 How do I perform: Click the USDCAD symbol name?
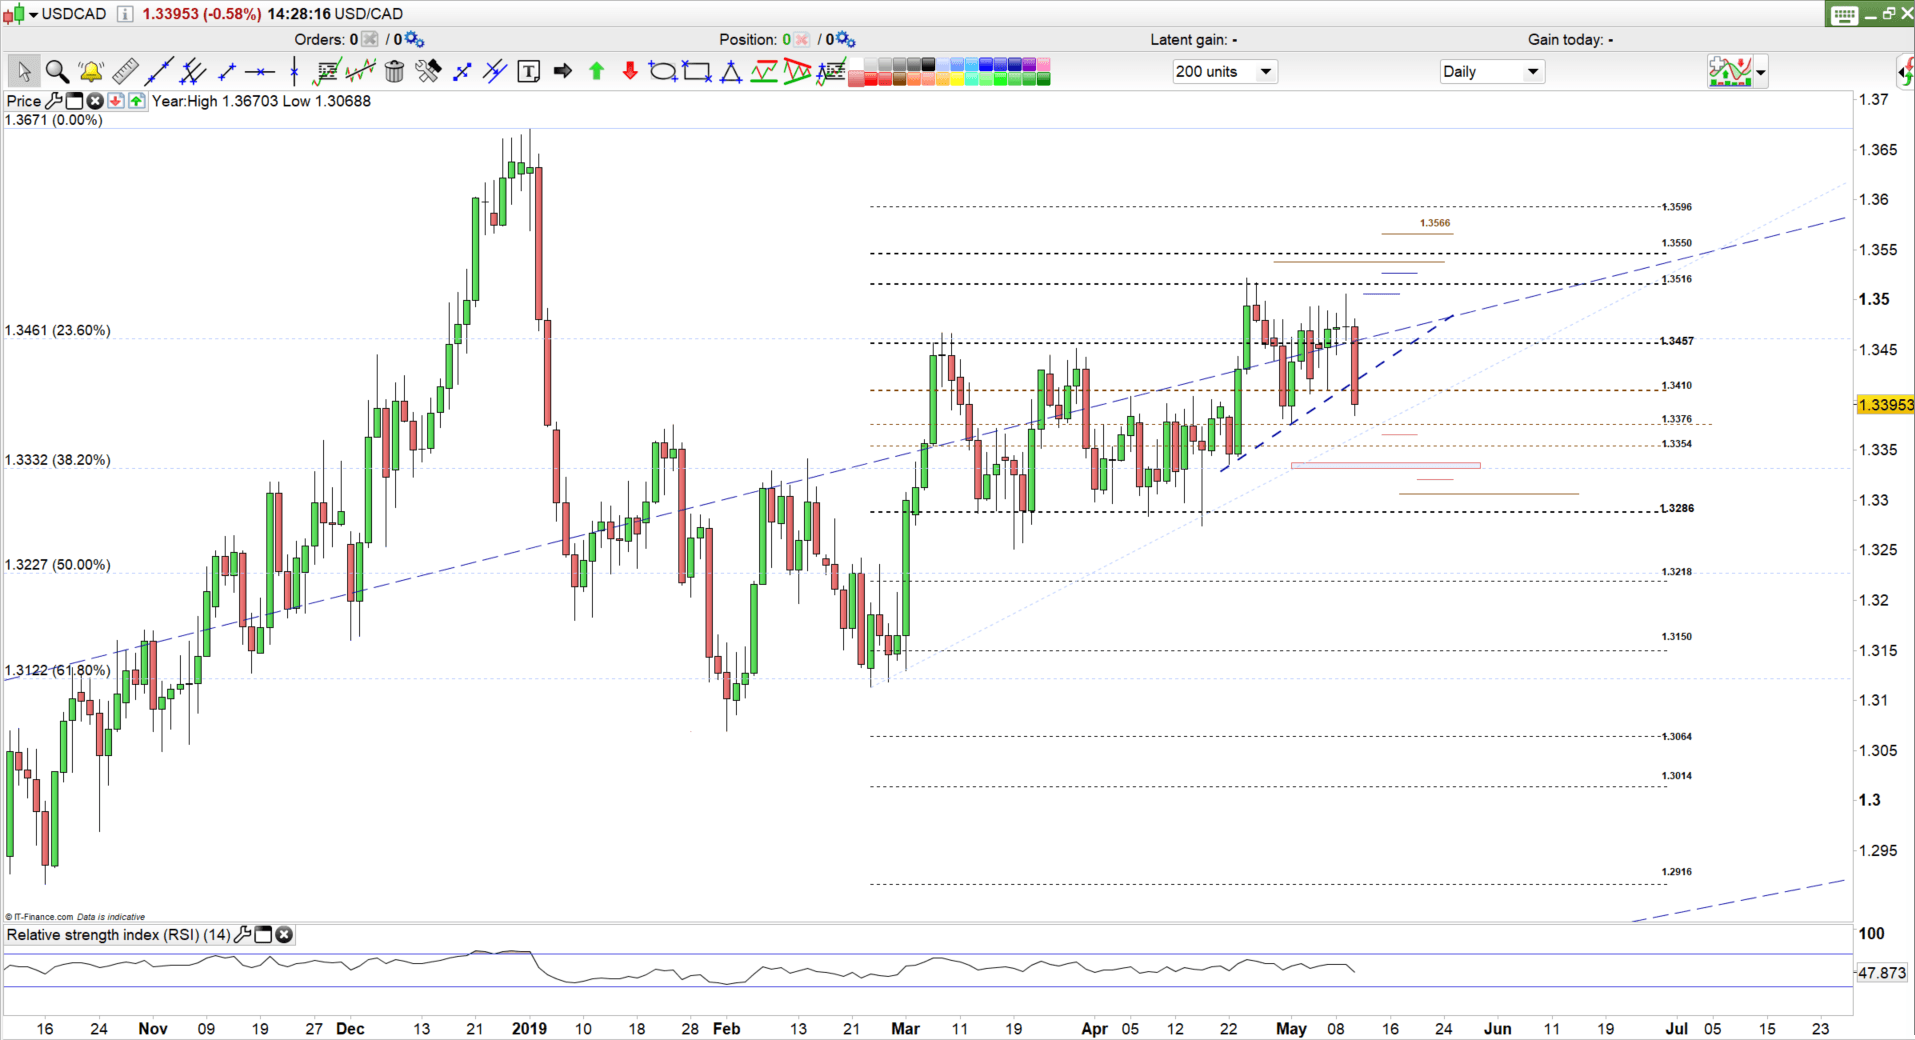coord(74,14)
